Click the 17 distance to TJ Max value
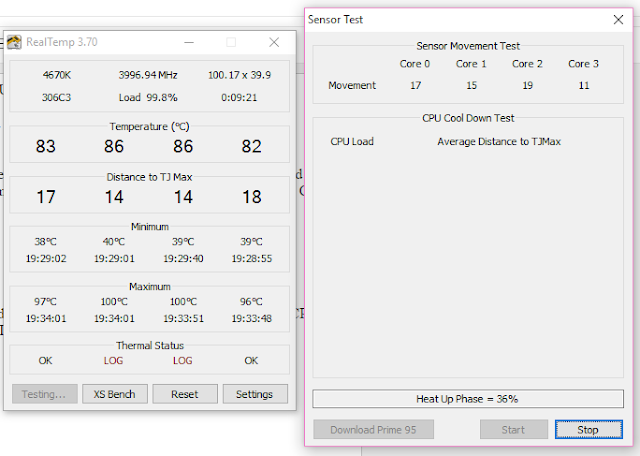This screenshot has height=456, width=640. 46,197
